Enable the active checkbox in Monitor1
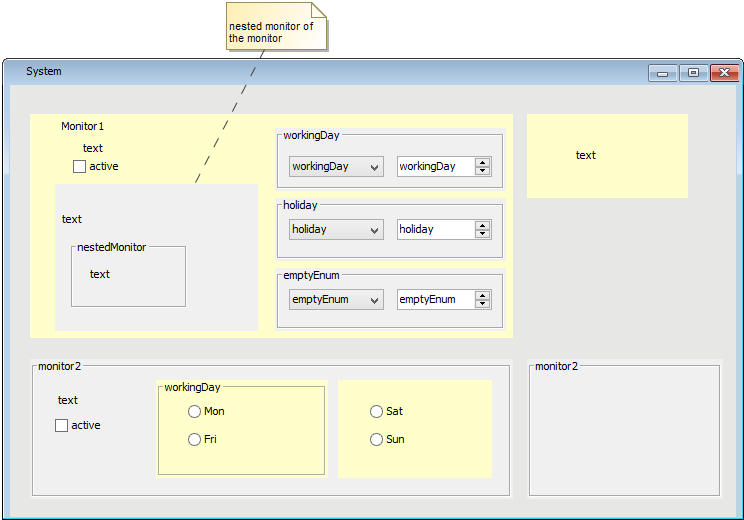 [79, 167]
